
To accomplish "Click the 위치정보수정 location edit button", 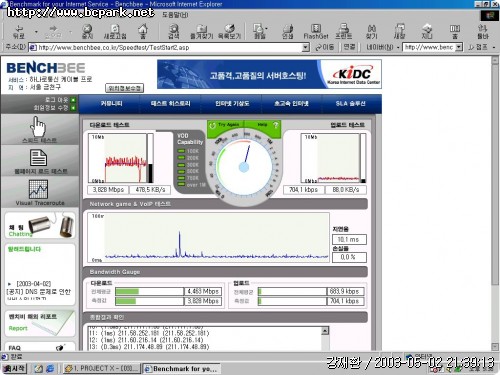I will tap(125, 88).
